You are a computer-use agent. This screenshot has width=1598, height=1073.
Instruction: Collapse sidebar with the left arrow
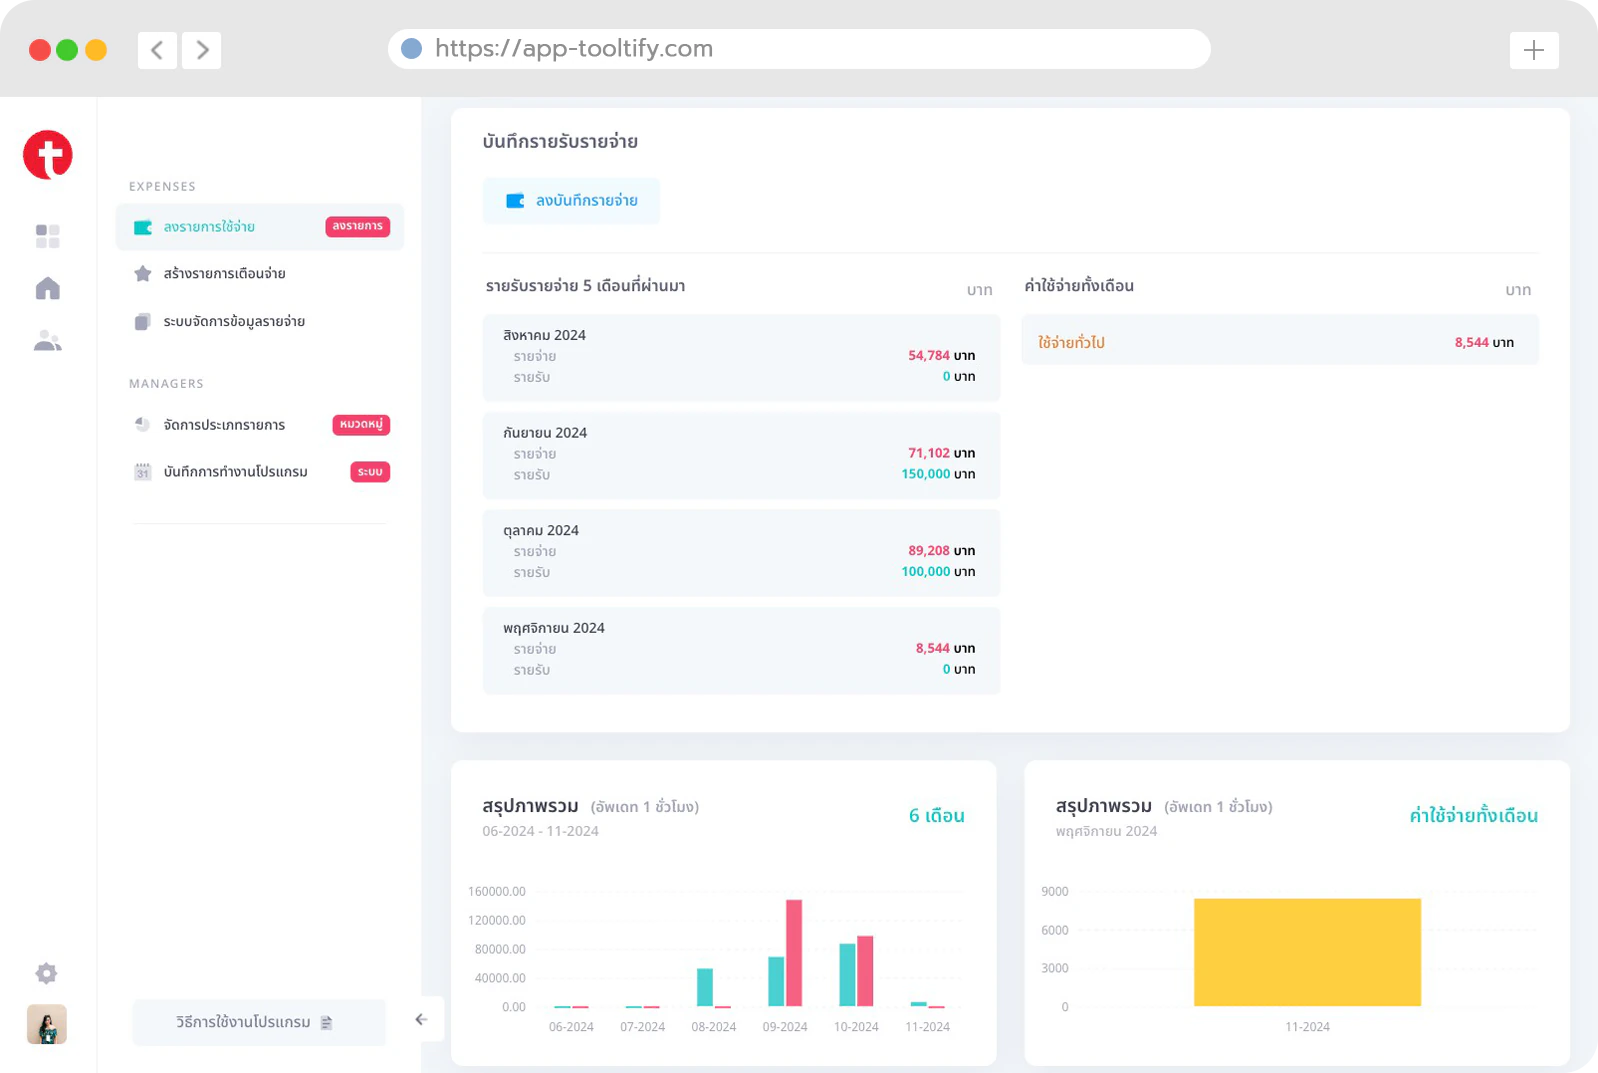coord(421,1020)
